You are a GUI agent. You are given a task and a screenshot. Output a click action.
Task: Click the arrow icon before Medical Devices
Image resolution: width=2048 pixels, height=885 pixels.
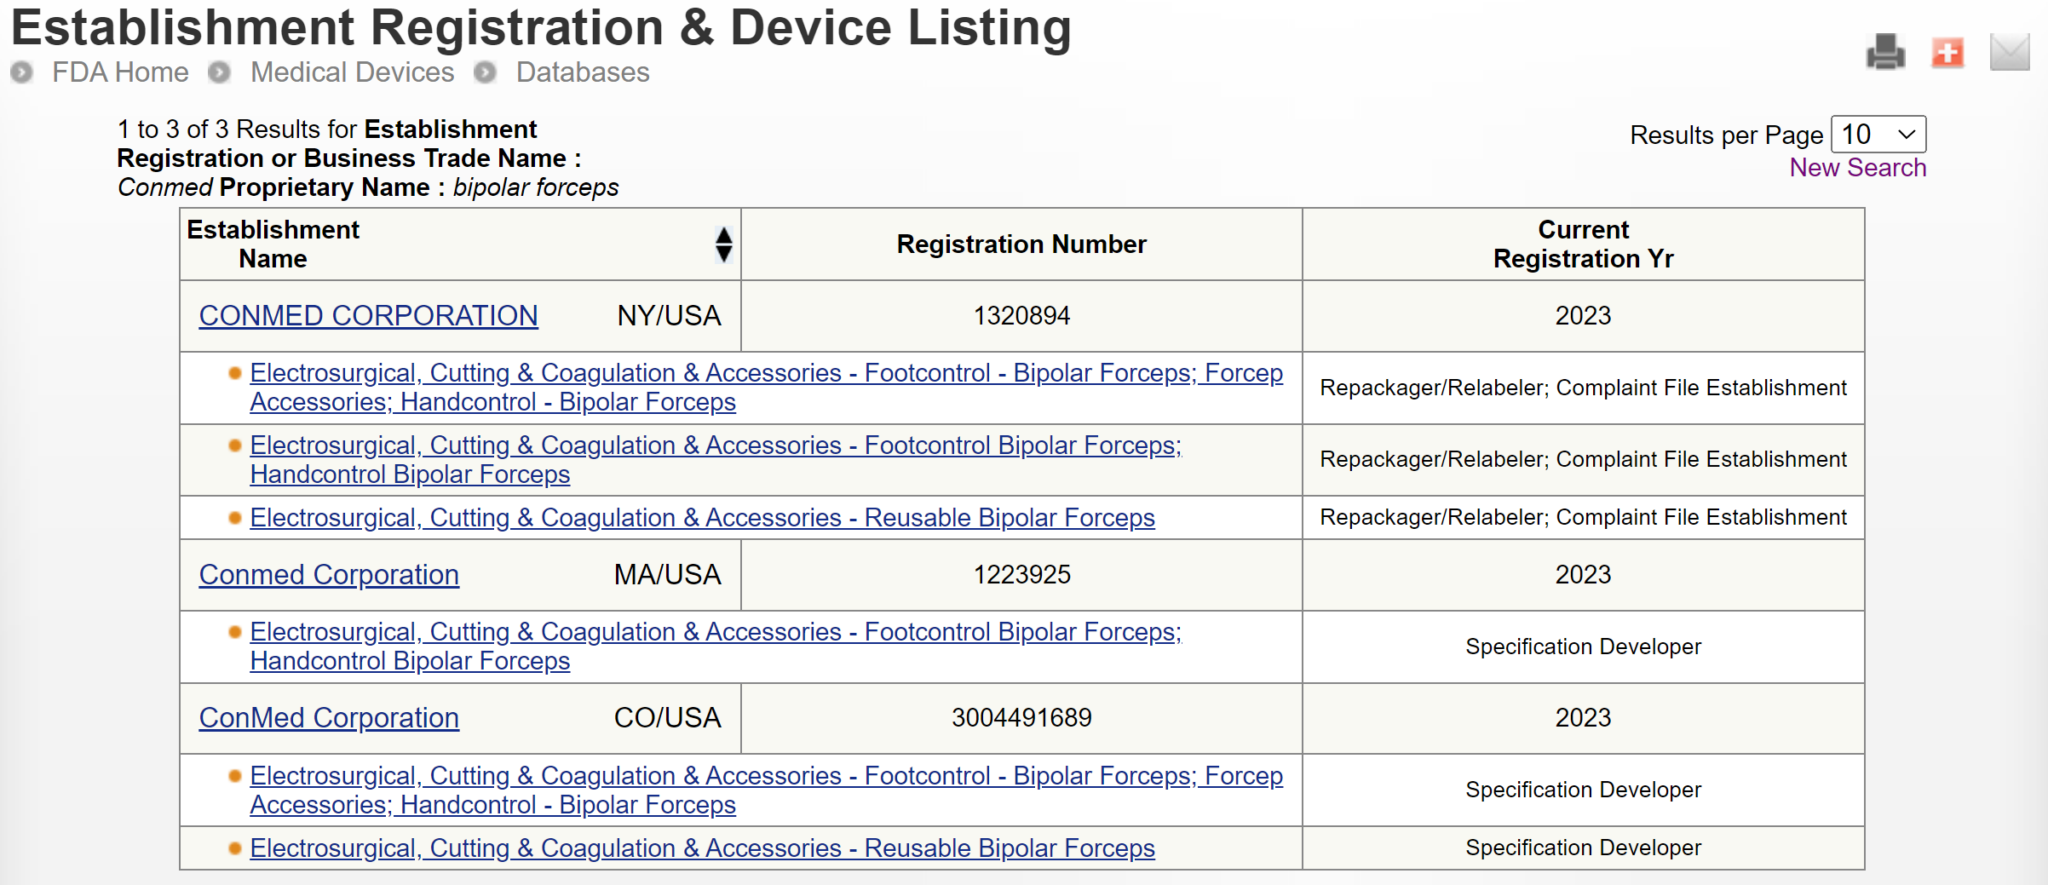click(218, 72)
